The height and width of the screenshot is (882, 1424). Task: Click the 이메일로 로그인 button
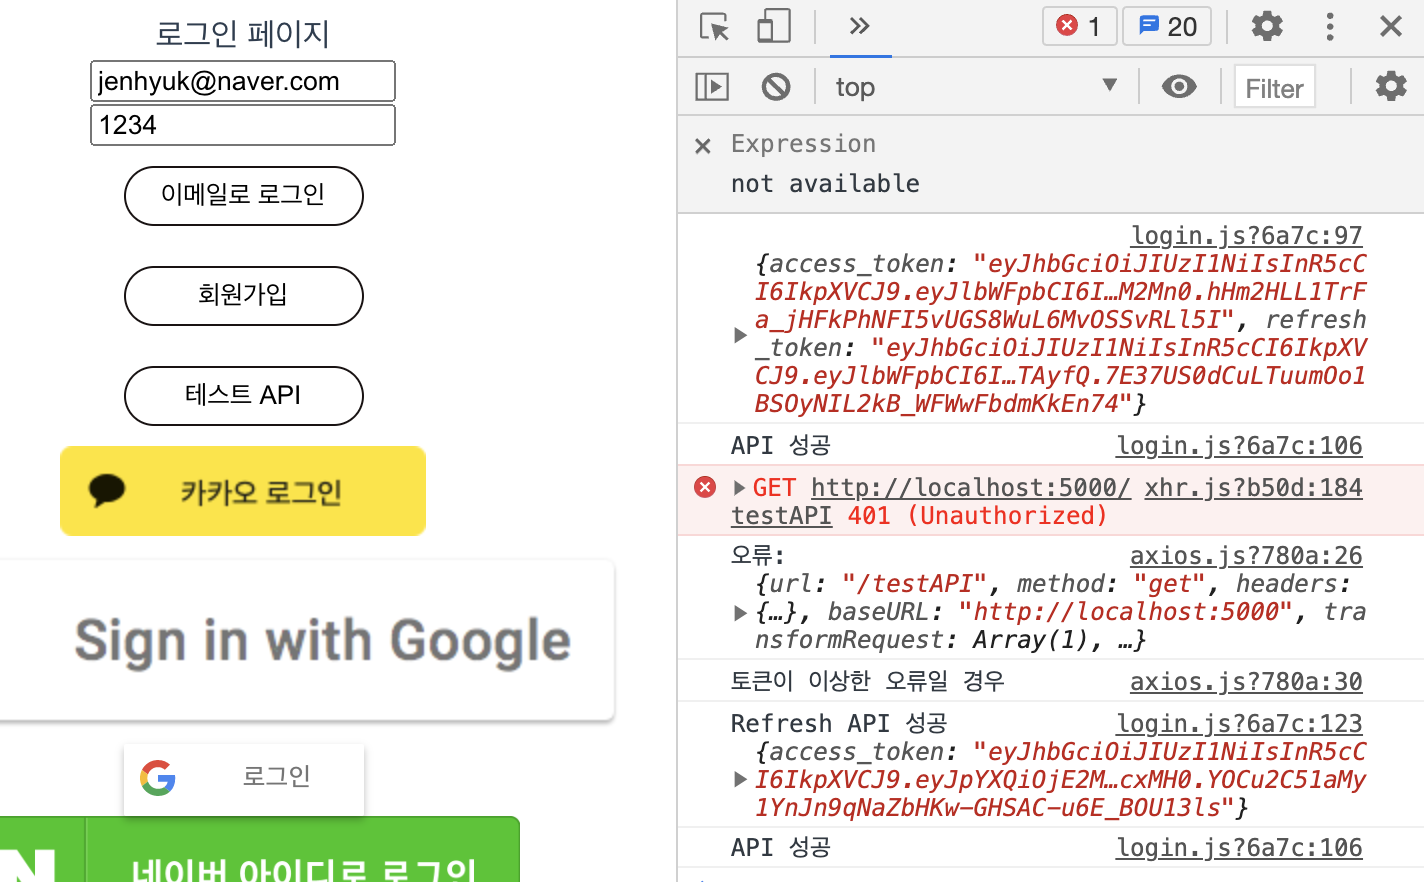coord(244,196)
